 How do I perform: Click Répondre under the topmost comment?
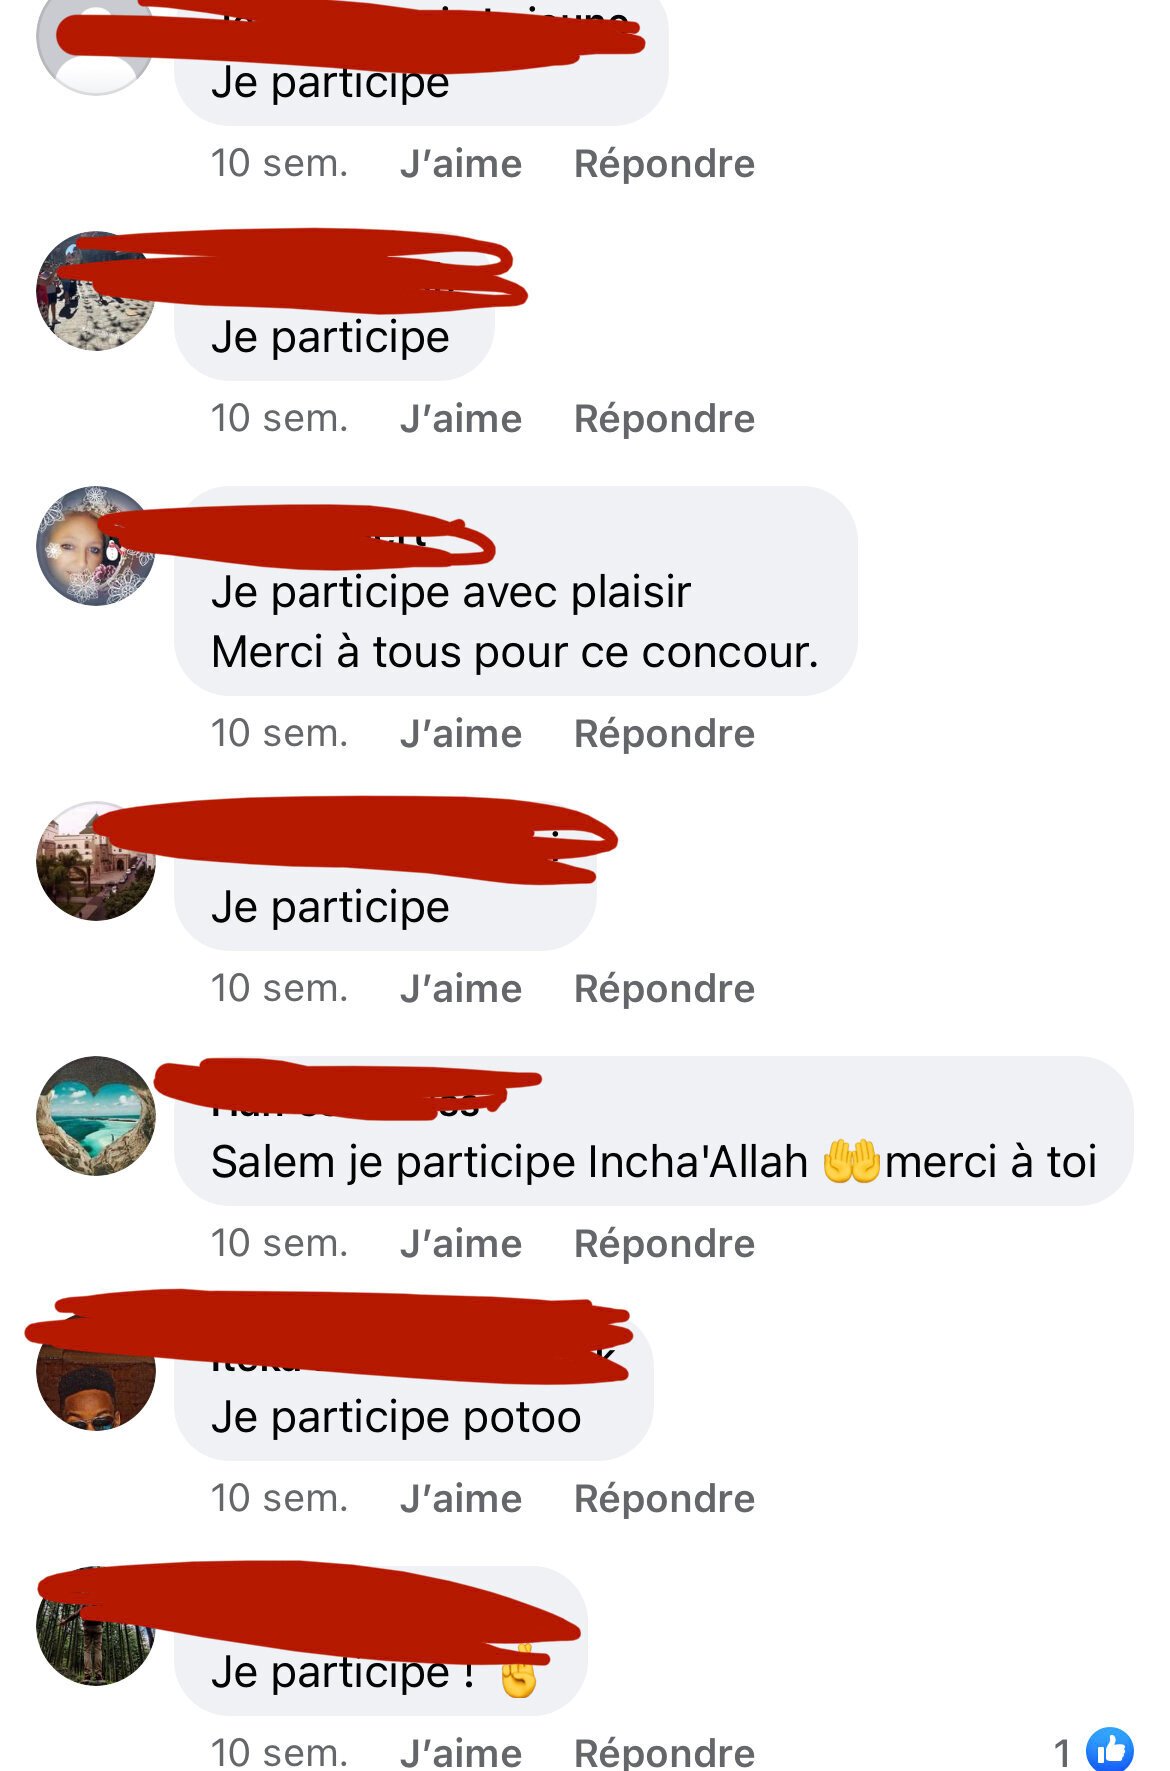664,163
